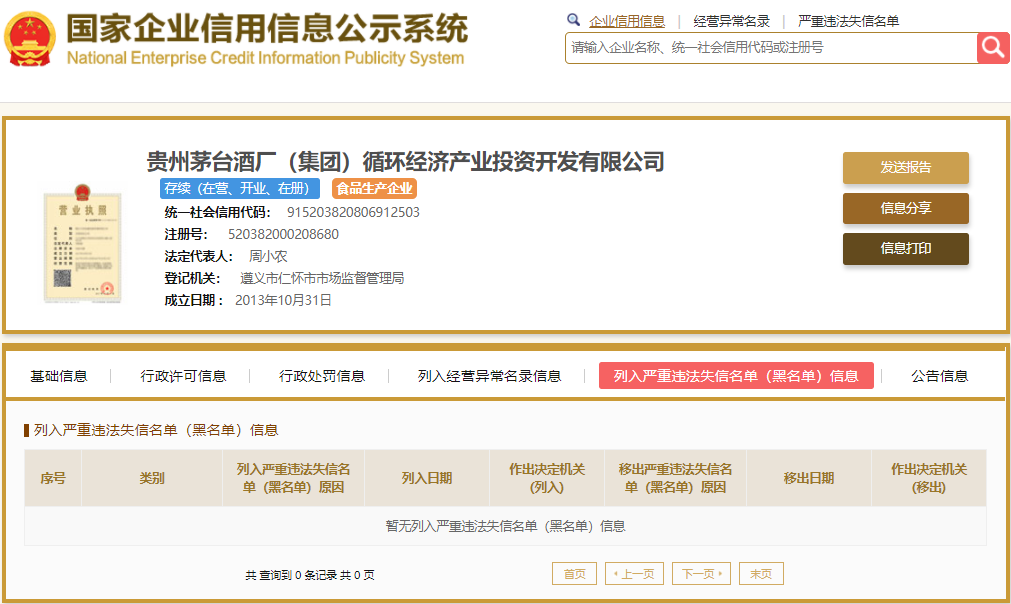Go to 下一页 in pagination
The image size is (1011, 604).
point(701,574)
